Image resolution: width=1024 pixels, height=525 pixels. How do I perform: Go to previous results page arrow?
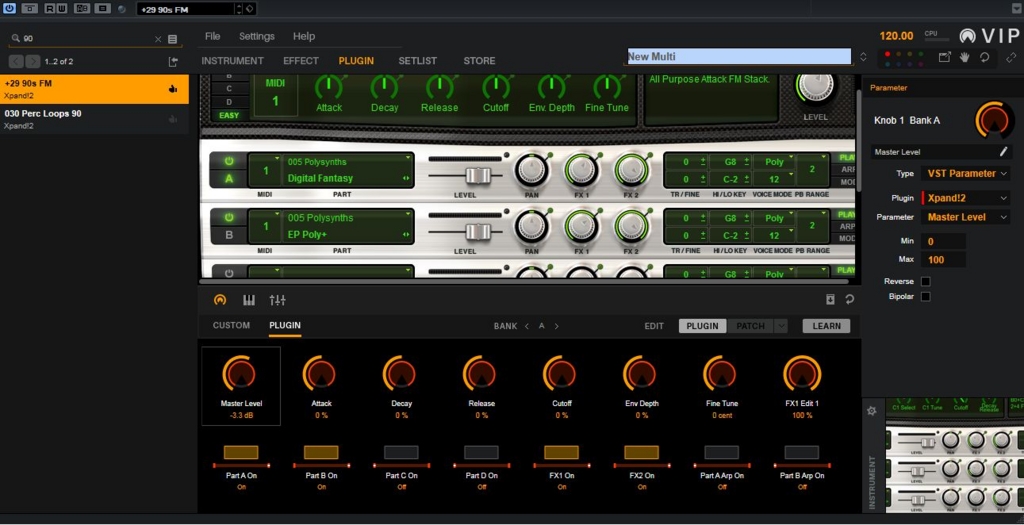[x=16, y=61]
